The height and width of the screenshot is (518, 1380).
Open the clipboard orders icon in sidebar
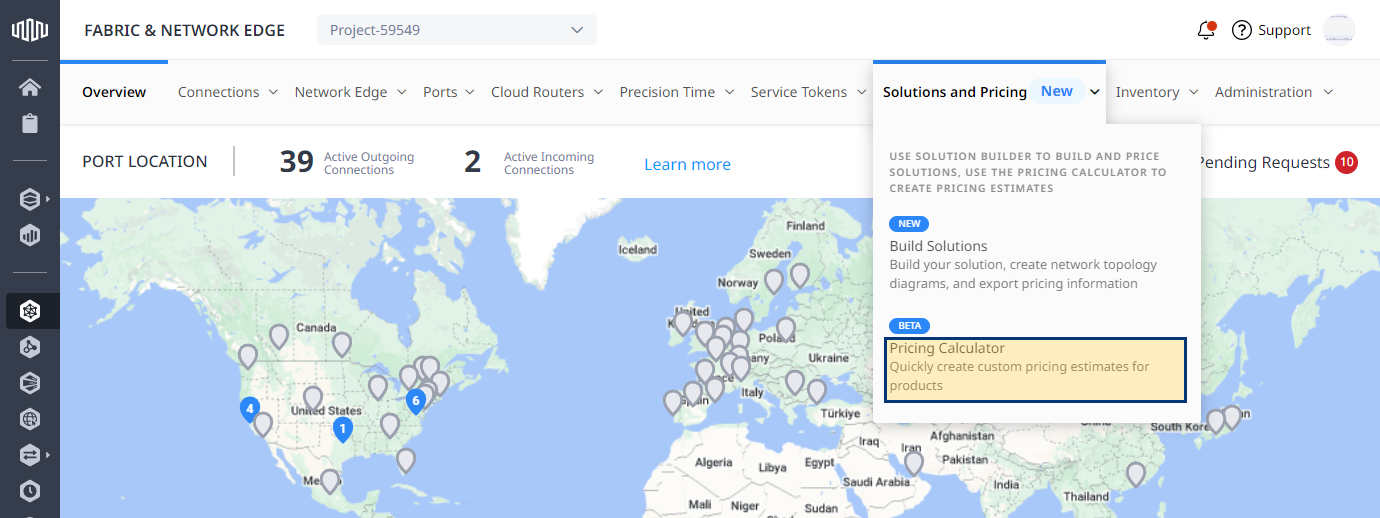(x=30, y=124)
